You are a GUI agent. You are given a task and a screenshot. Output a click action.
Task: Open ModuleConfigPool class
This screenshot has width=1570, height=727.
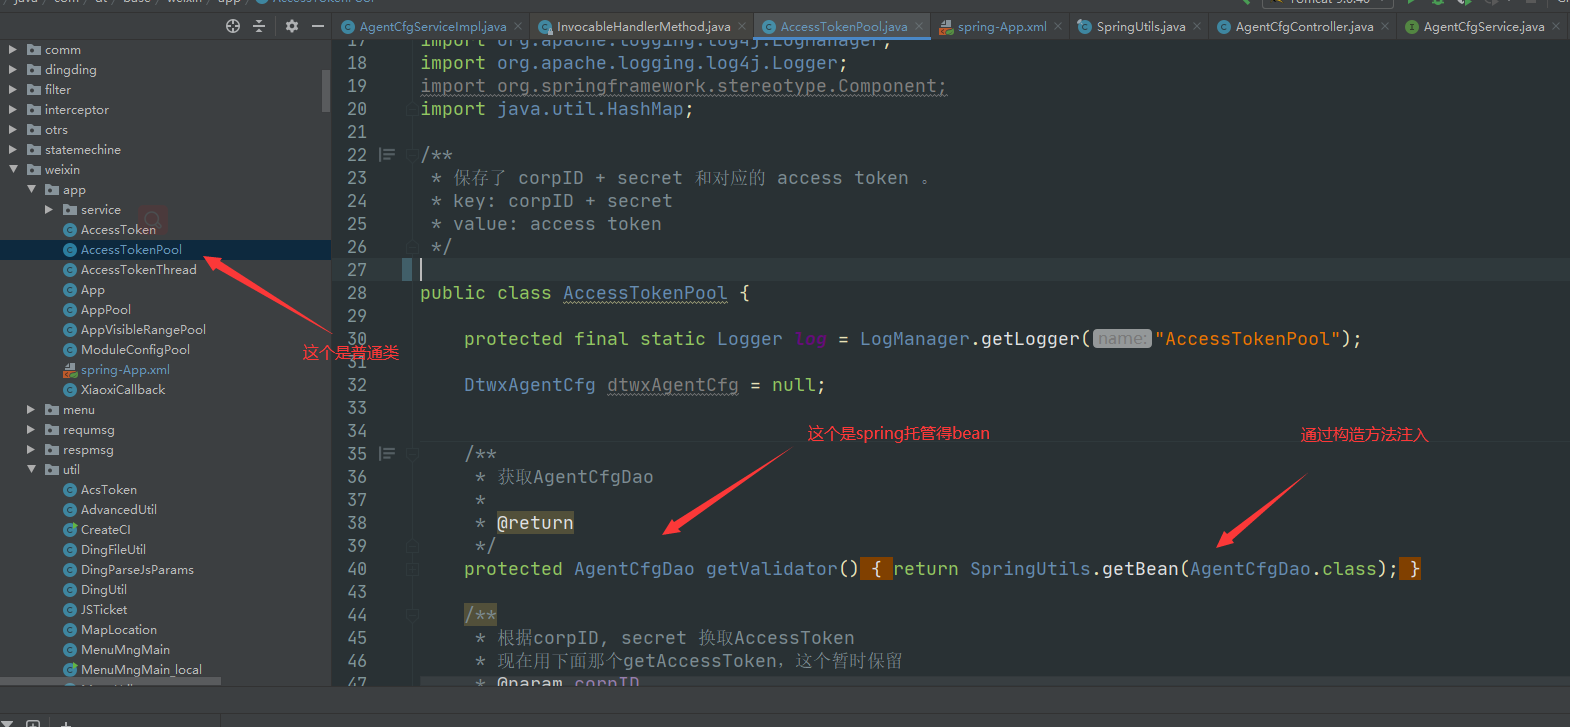[x=135, y=349]
